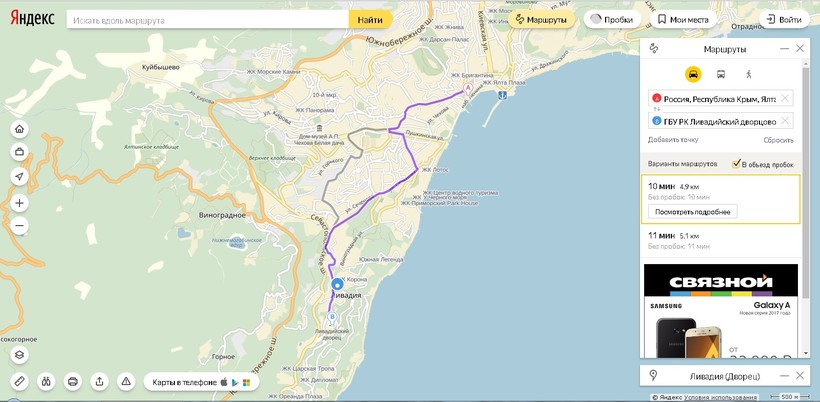The image size is (820, 402).
Task: Activate the ruler measurement tool
Action: pos(19,381)
